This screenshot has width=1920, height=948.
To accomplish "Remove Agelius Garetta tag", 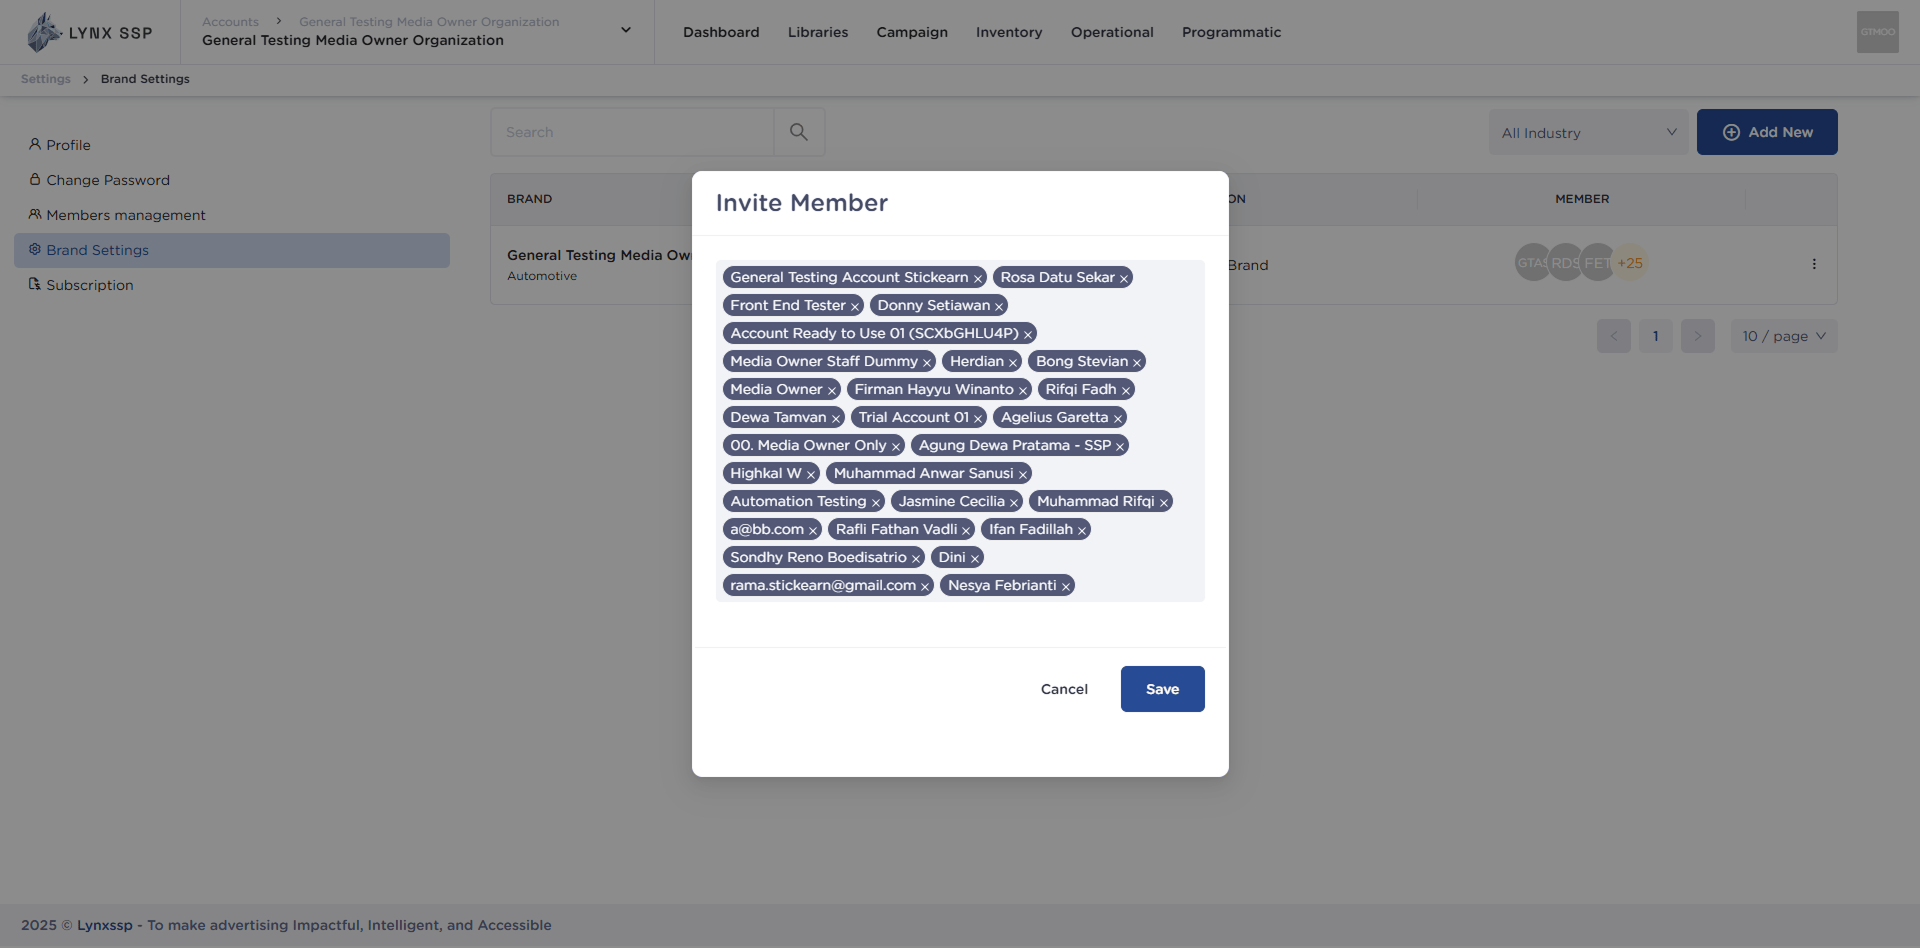I will 1117,419.
